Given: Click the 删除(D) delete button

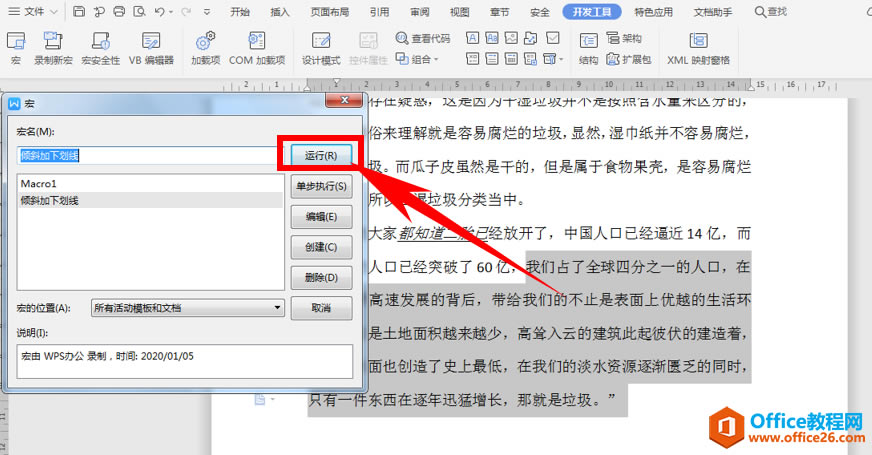Looking at the screenshot, I should click(321, 278).
